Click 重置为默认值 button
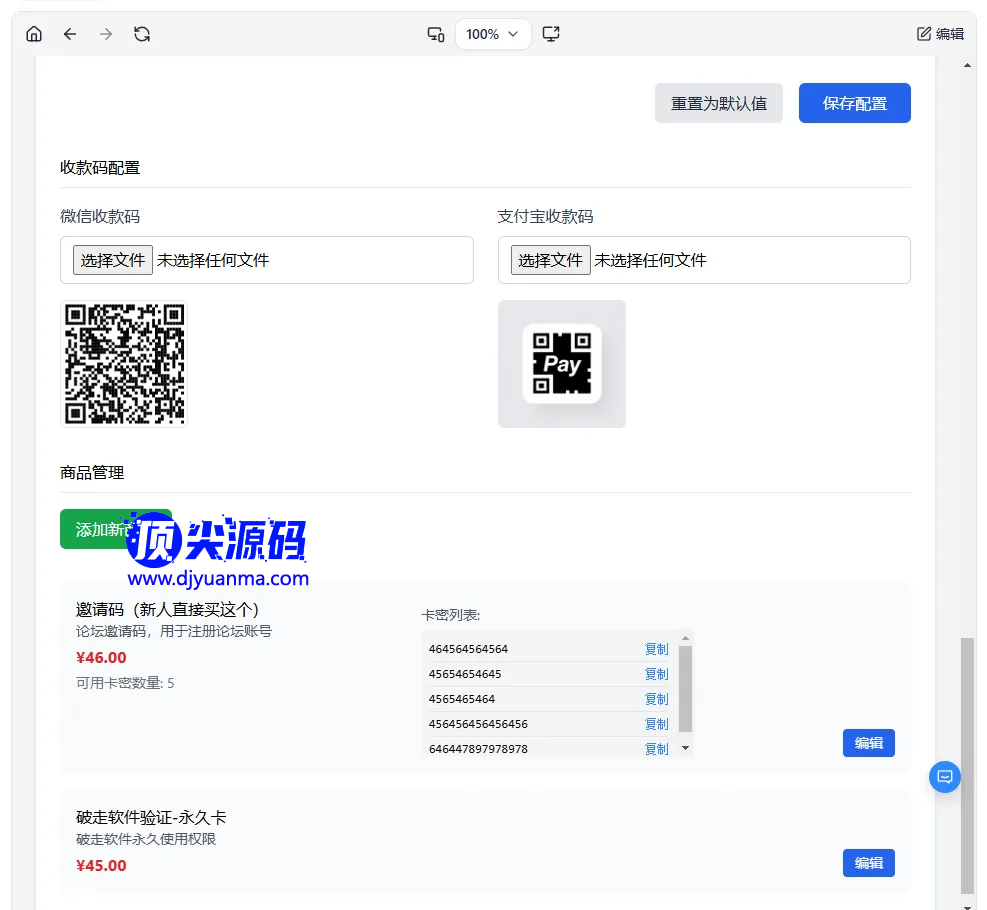 point(718,103)
